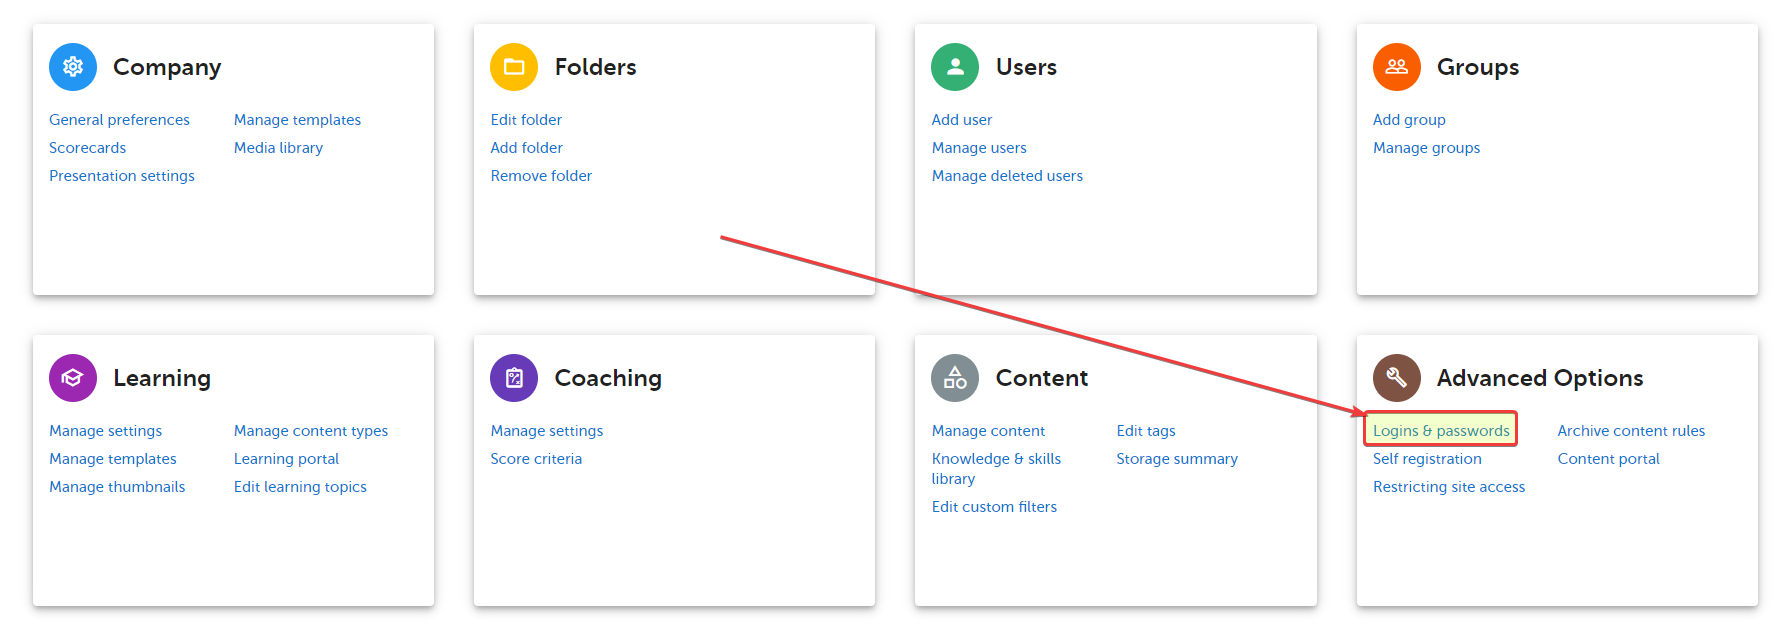Screen dimensions: 1789x634
Task: Select Edit folder link
Action: pyautogui.click(x=526, y=120)
